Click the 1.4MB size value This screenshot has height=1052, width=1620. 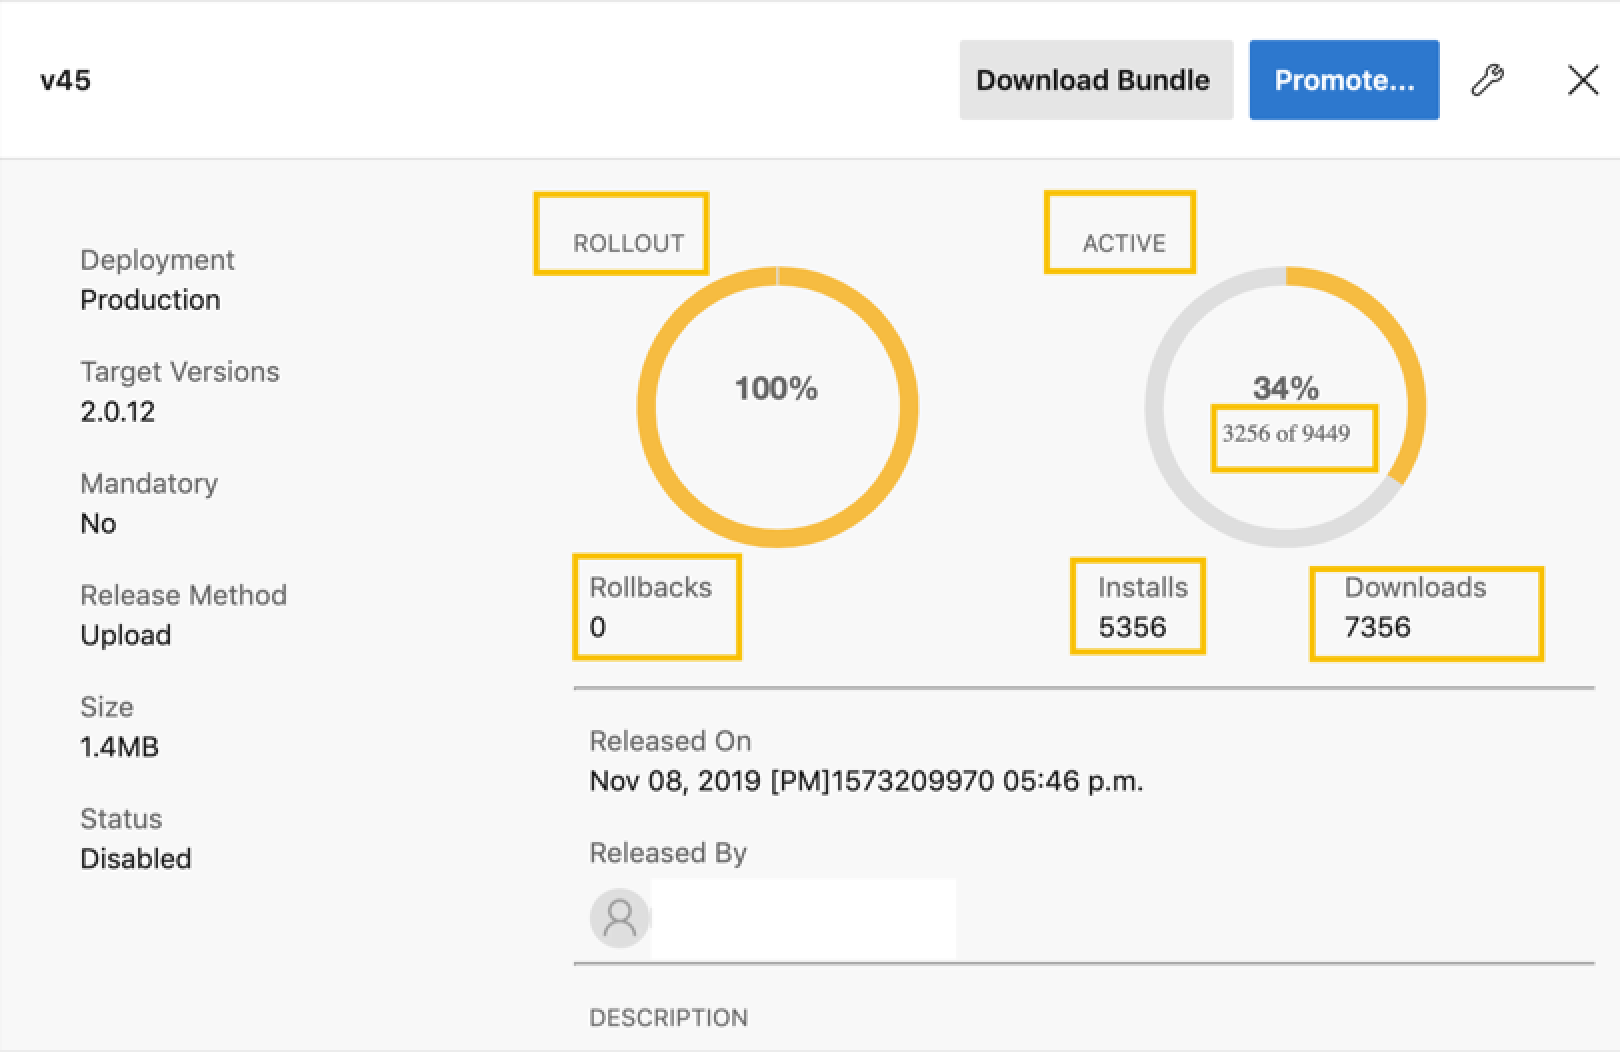coord(119,748)
